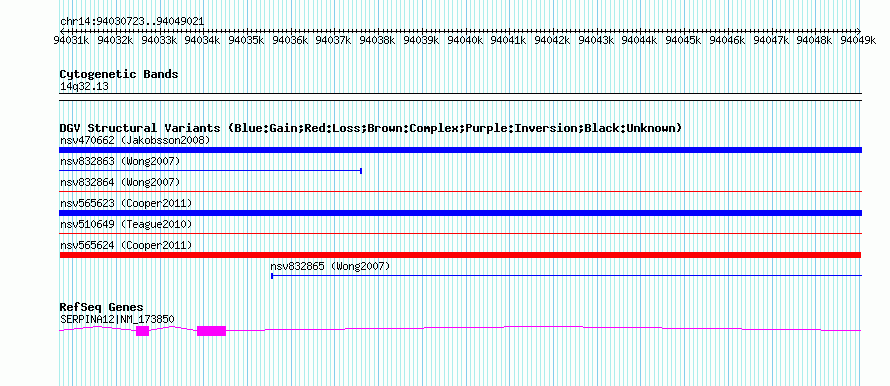Viewport: 890px width, 386px height.
Task: Select the 14q32.13 band label
Action: [84, 87]
